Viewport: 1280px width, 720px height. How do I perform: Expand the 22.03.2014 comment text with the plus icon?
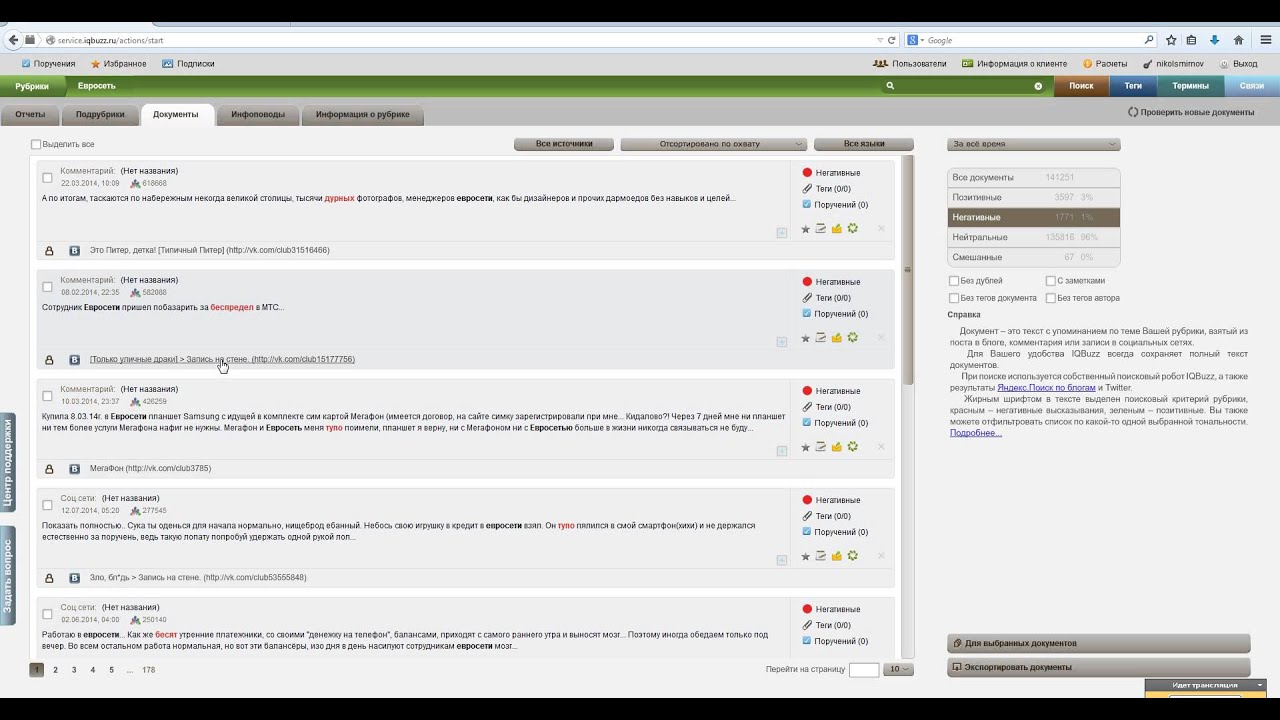pos(782,233)
